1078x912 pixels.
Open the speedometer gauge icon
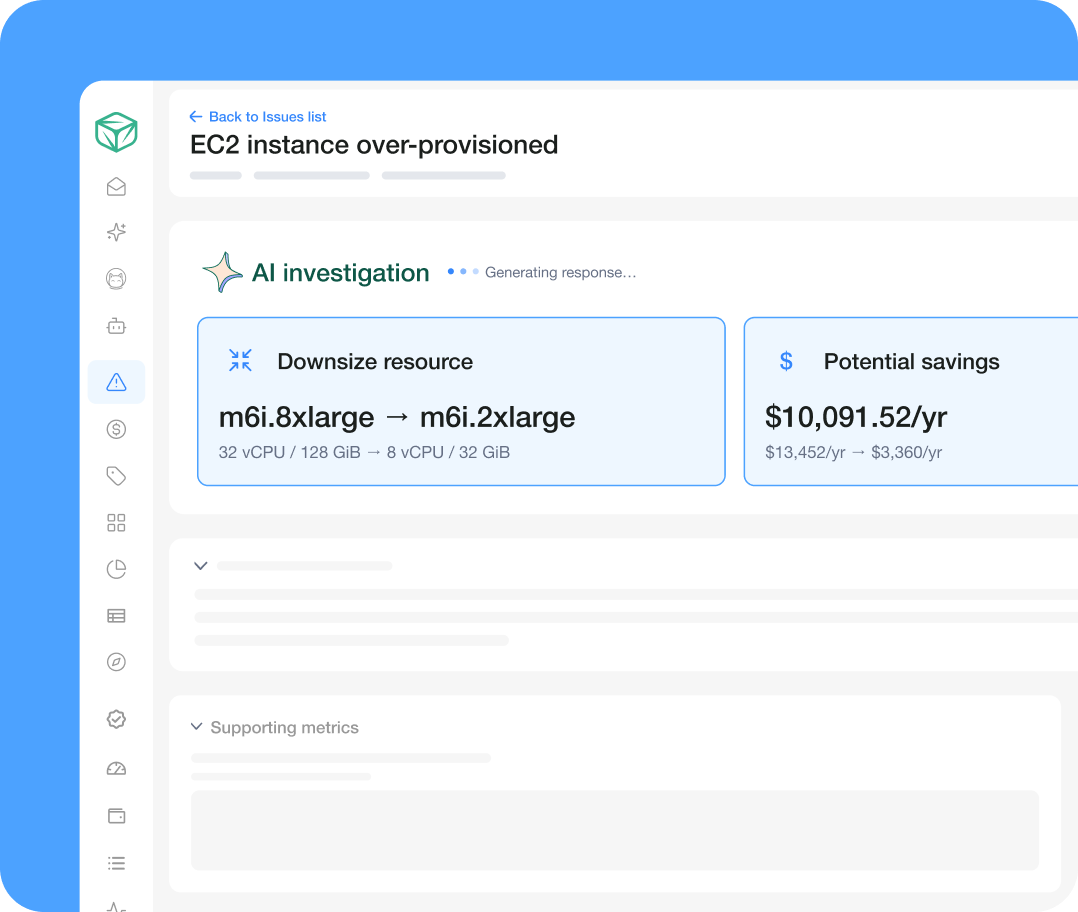[x=116, y=768]
